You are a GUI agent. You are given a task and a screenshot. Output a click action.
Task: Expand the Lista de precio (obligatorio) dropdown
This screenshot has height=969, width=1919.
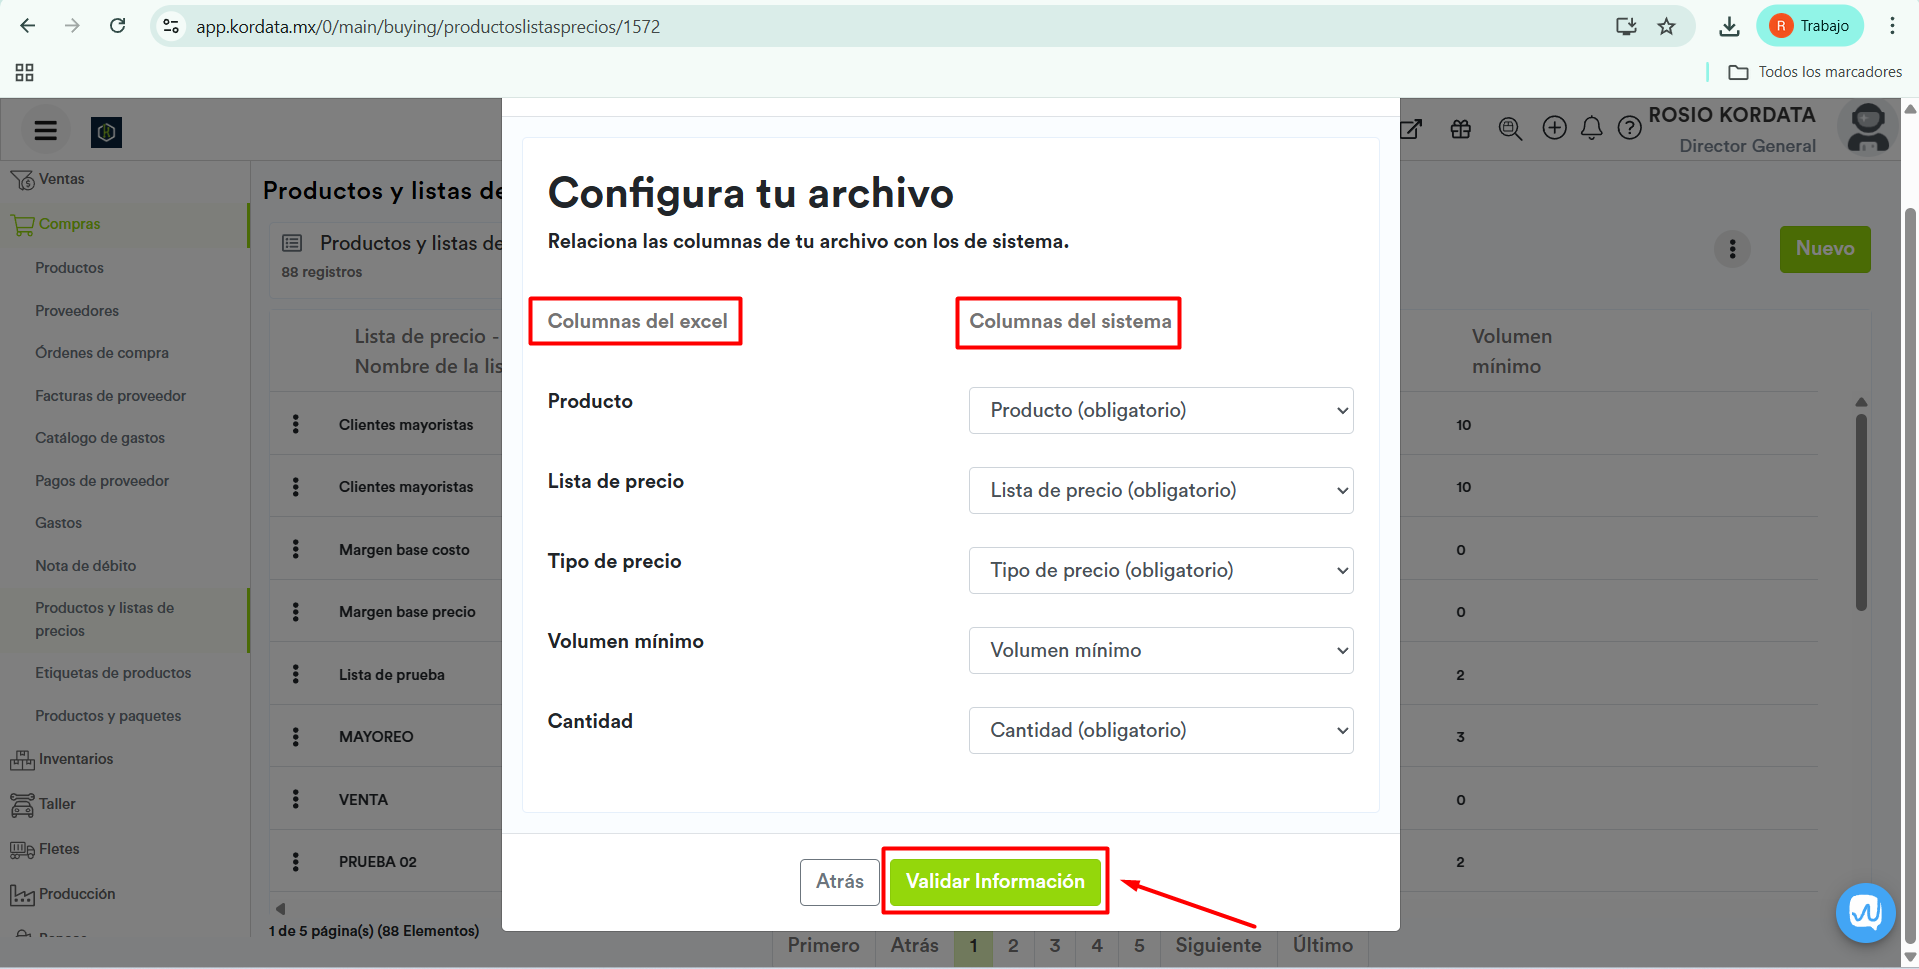click(x=1160, y=491)
